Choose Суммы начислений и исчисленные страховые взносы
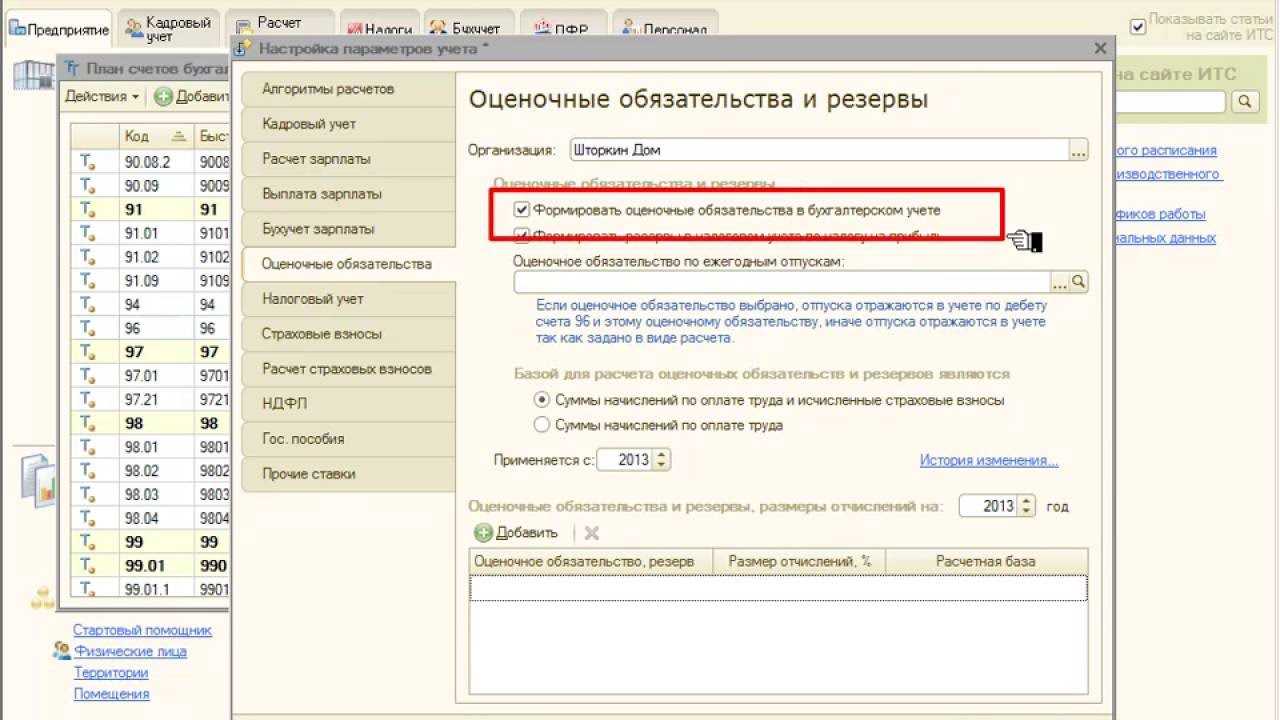This screenshot has height=720, width=1280. 542,400
